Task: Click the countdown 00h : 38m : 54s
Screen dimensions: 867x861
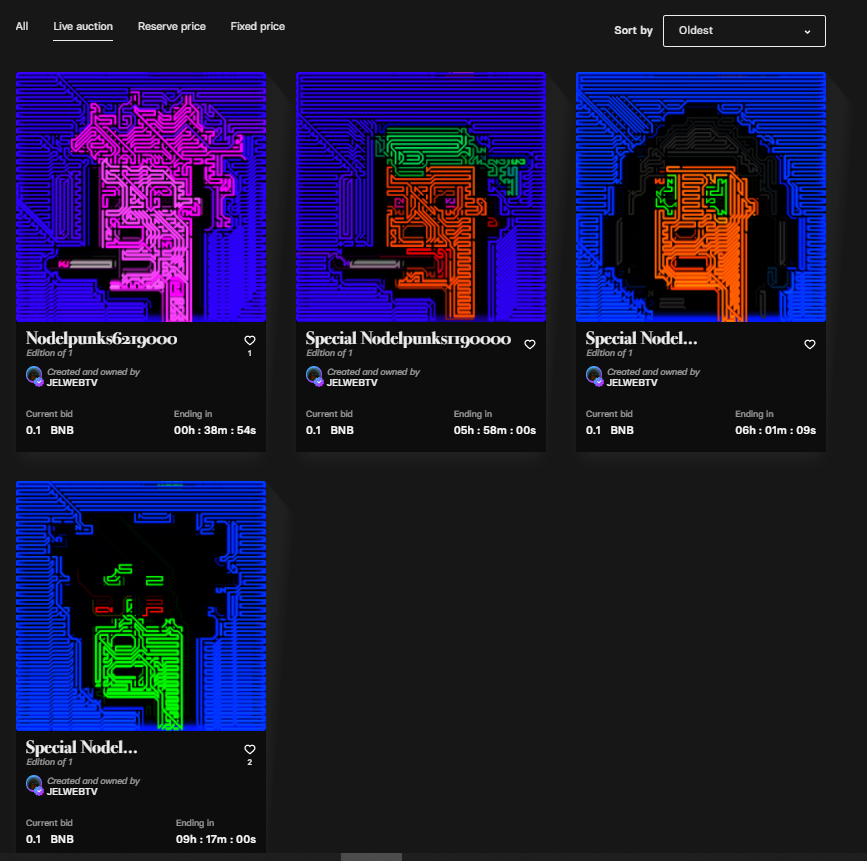Action: coord(215,430)
